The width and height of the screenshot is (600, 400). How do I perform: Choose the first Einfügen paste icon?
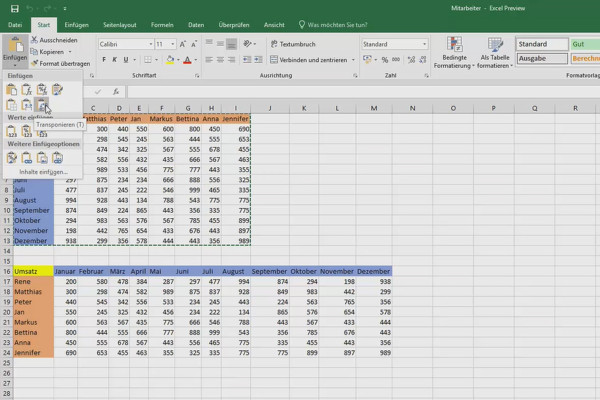pos(11,90)
